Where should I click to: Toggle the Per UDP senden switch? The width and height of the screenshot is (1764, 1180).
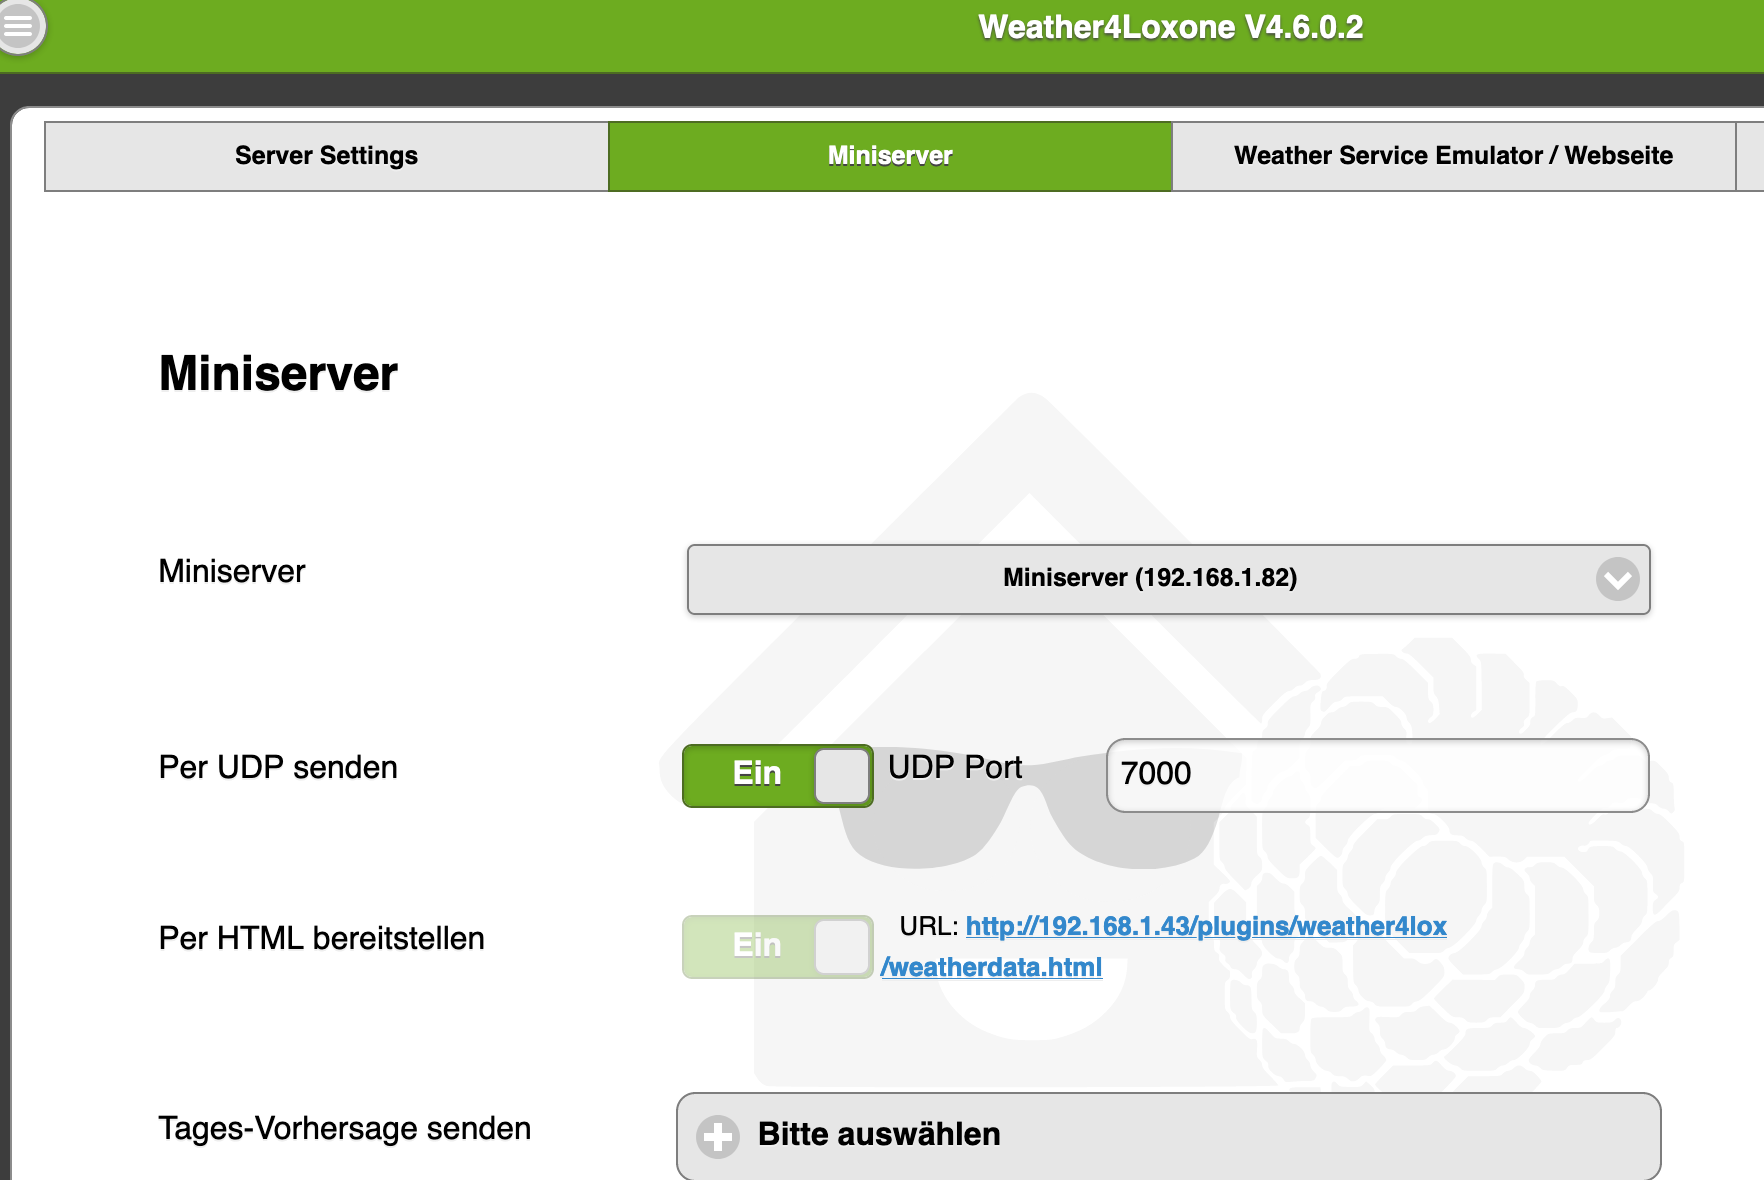(x=778, y=775)
